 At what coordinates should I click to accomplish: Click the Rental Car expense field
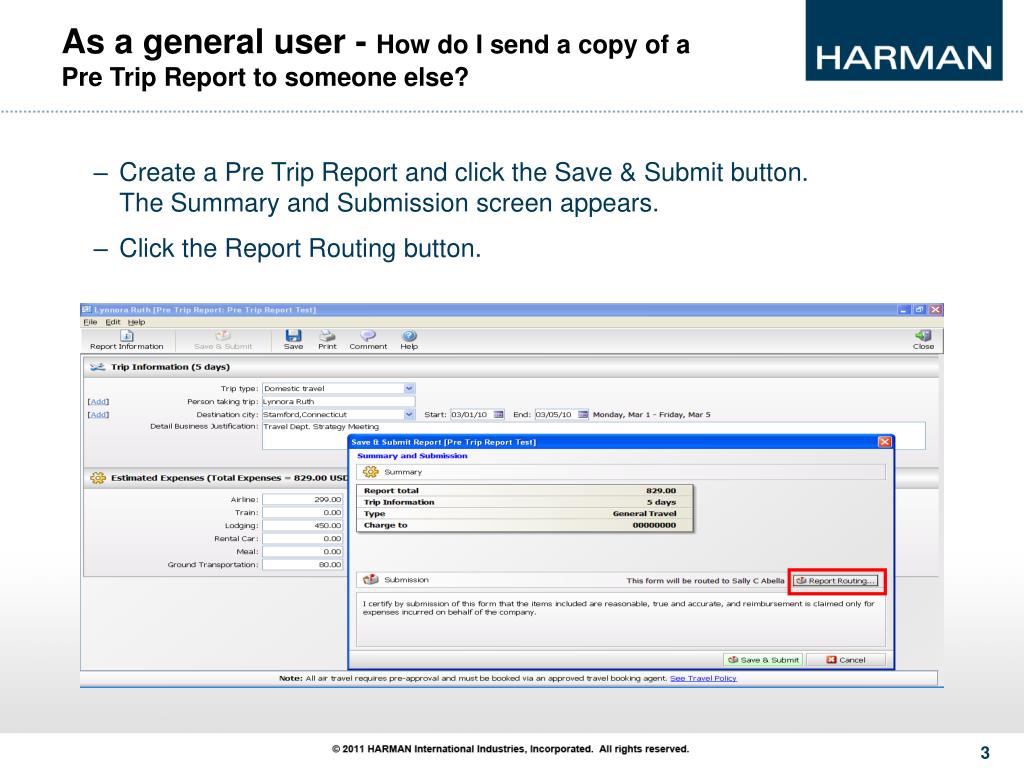coord(302,539)
